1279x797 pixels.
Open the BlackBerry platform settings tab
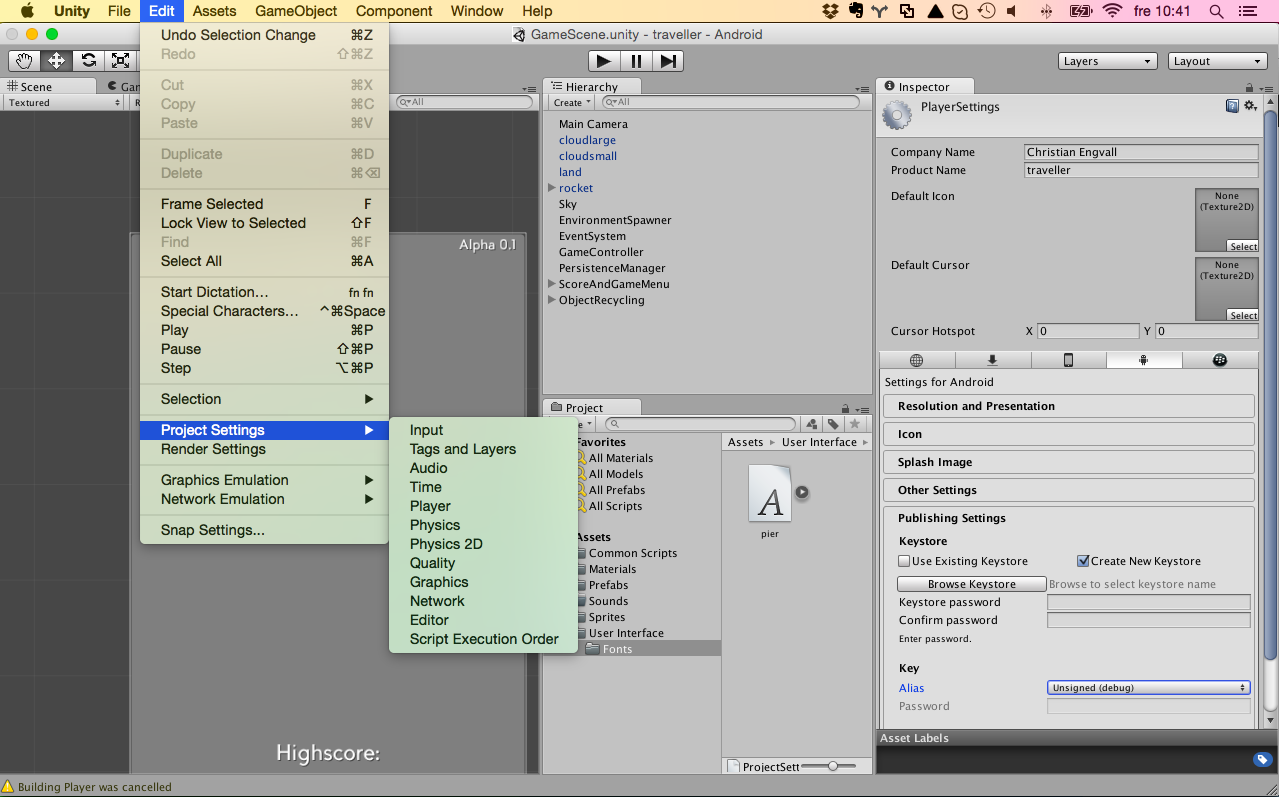pyautogui.click(x=1220, y=361)
